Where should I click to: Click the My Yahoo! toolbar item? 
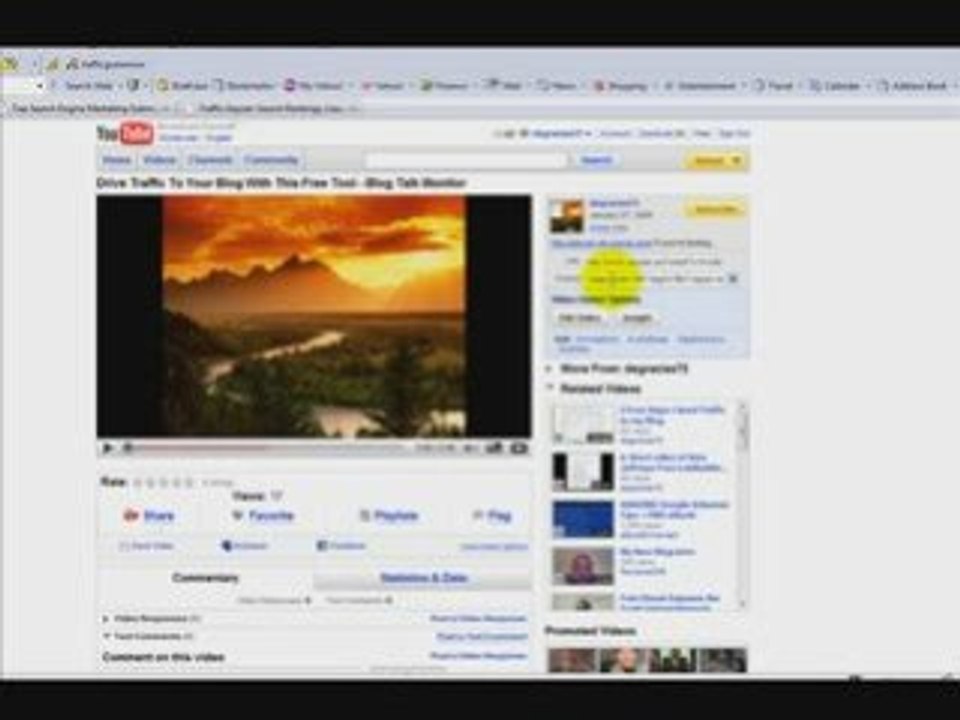click(x=314, y=86)
